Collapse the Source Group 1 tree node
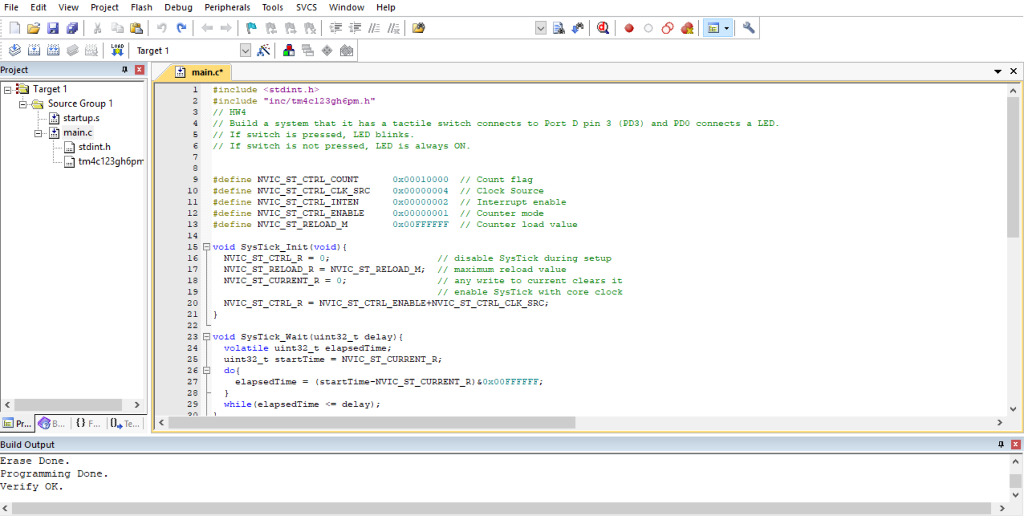 [23, 104]
